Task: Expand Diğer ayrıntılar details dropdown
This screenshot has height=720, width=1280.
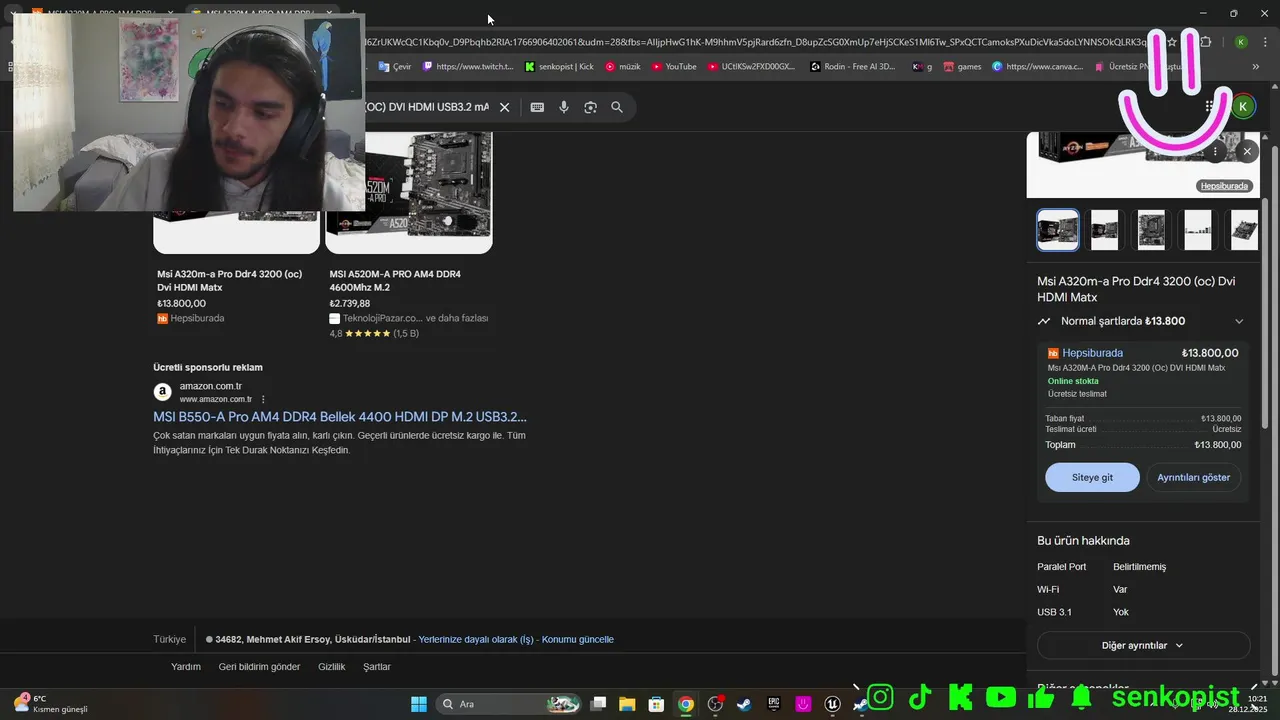Action: (x=1143, y=645)
